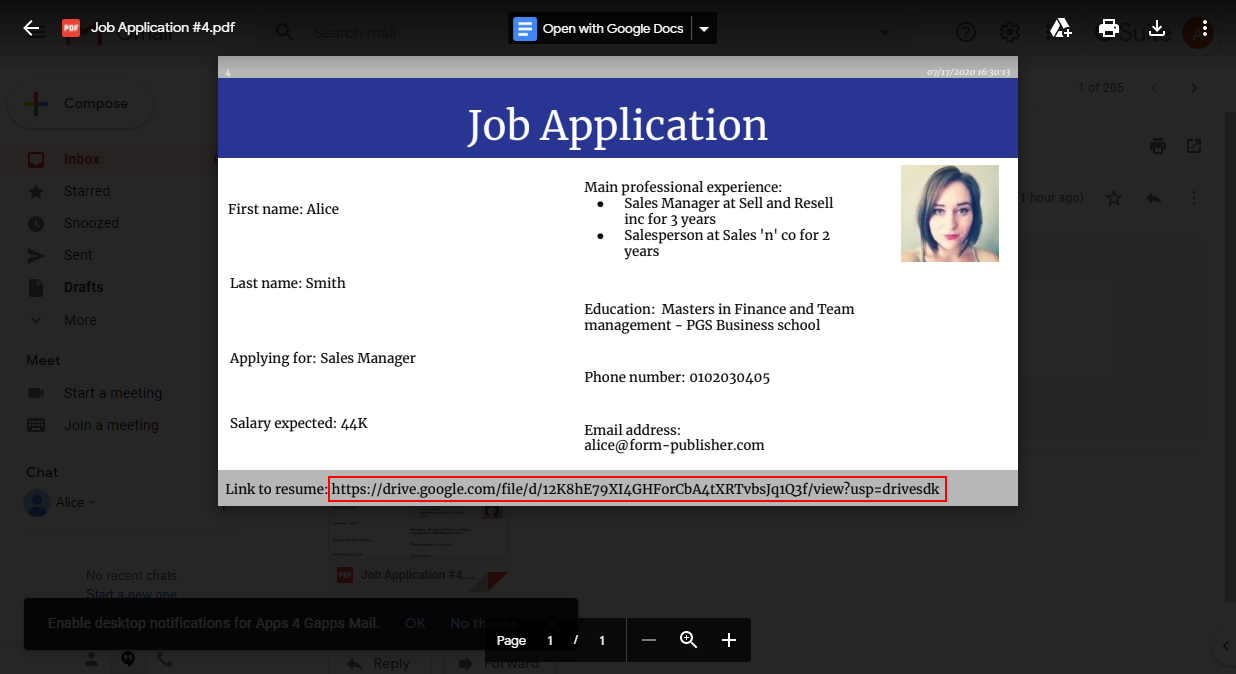
Task: Open Gmail settings gear icon
Action: pos(1009,32)
